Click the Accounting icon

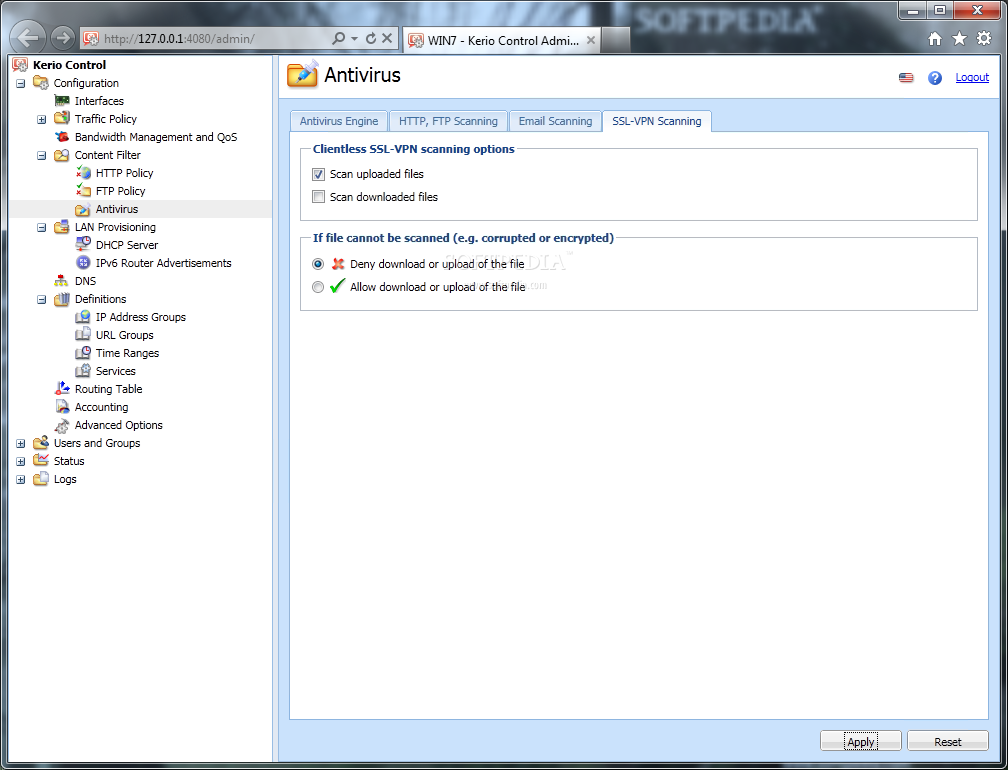point(62,407)
